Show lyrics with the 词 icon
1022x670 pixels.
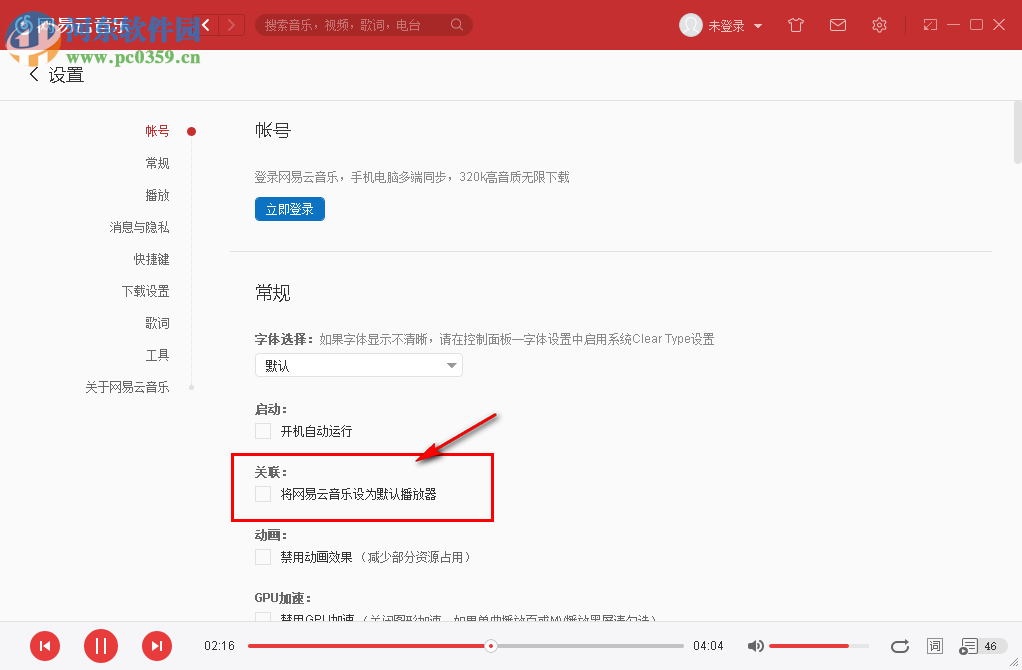(934, 646)
